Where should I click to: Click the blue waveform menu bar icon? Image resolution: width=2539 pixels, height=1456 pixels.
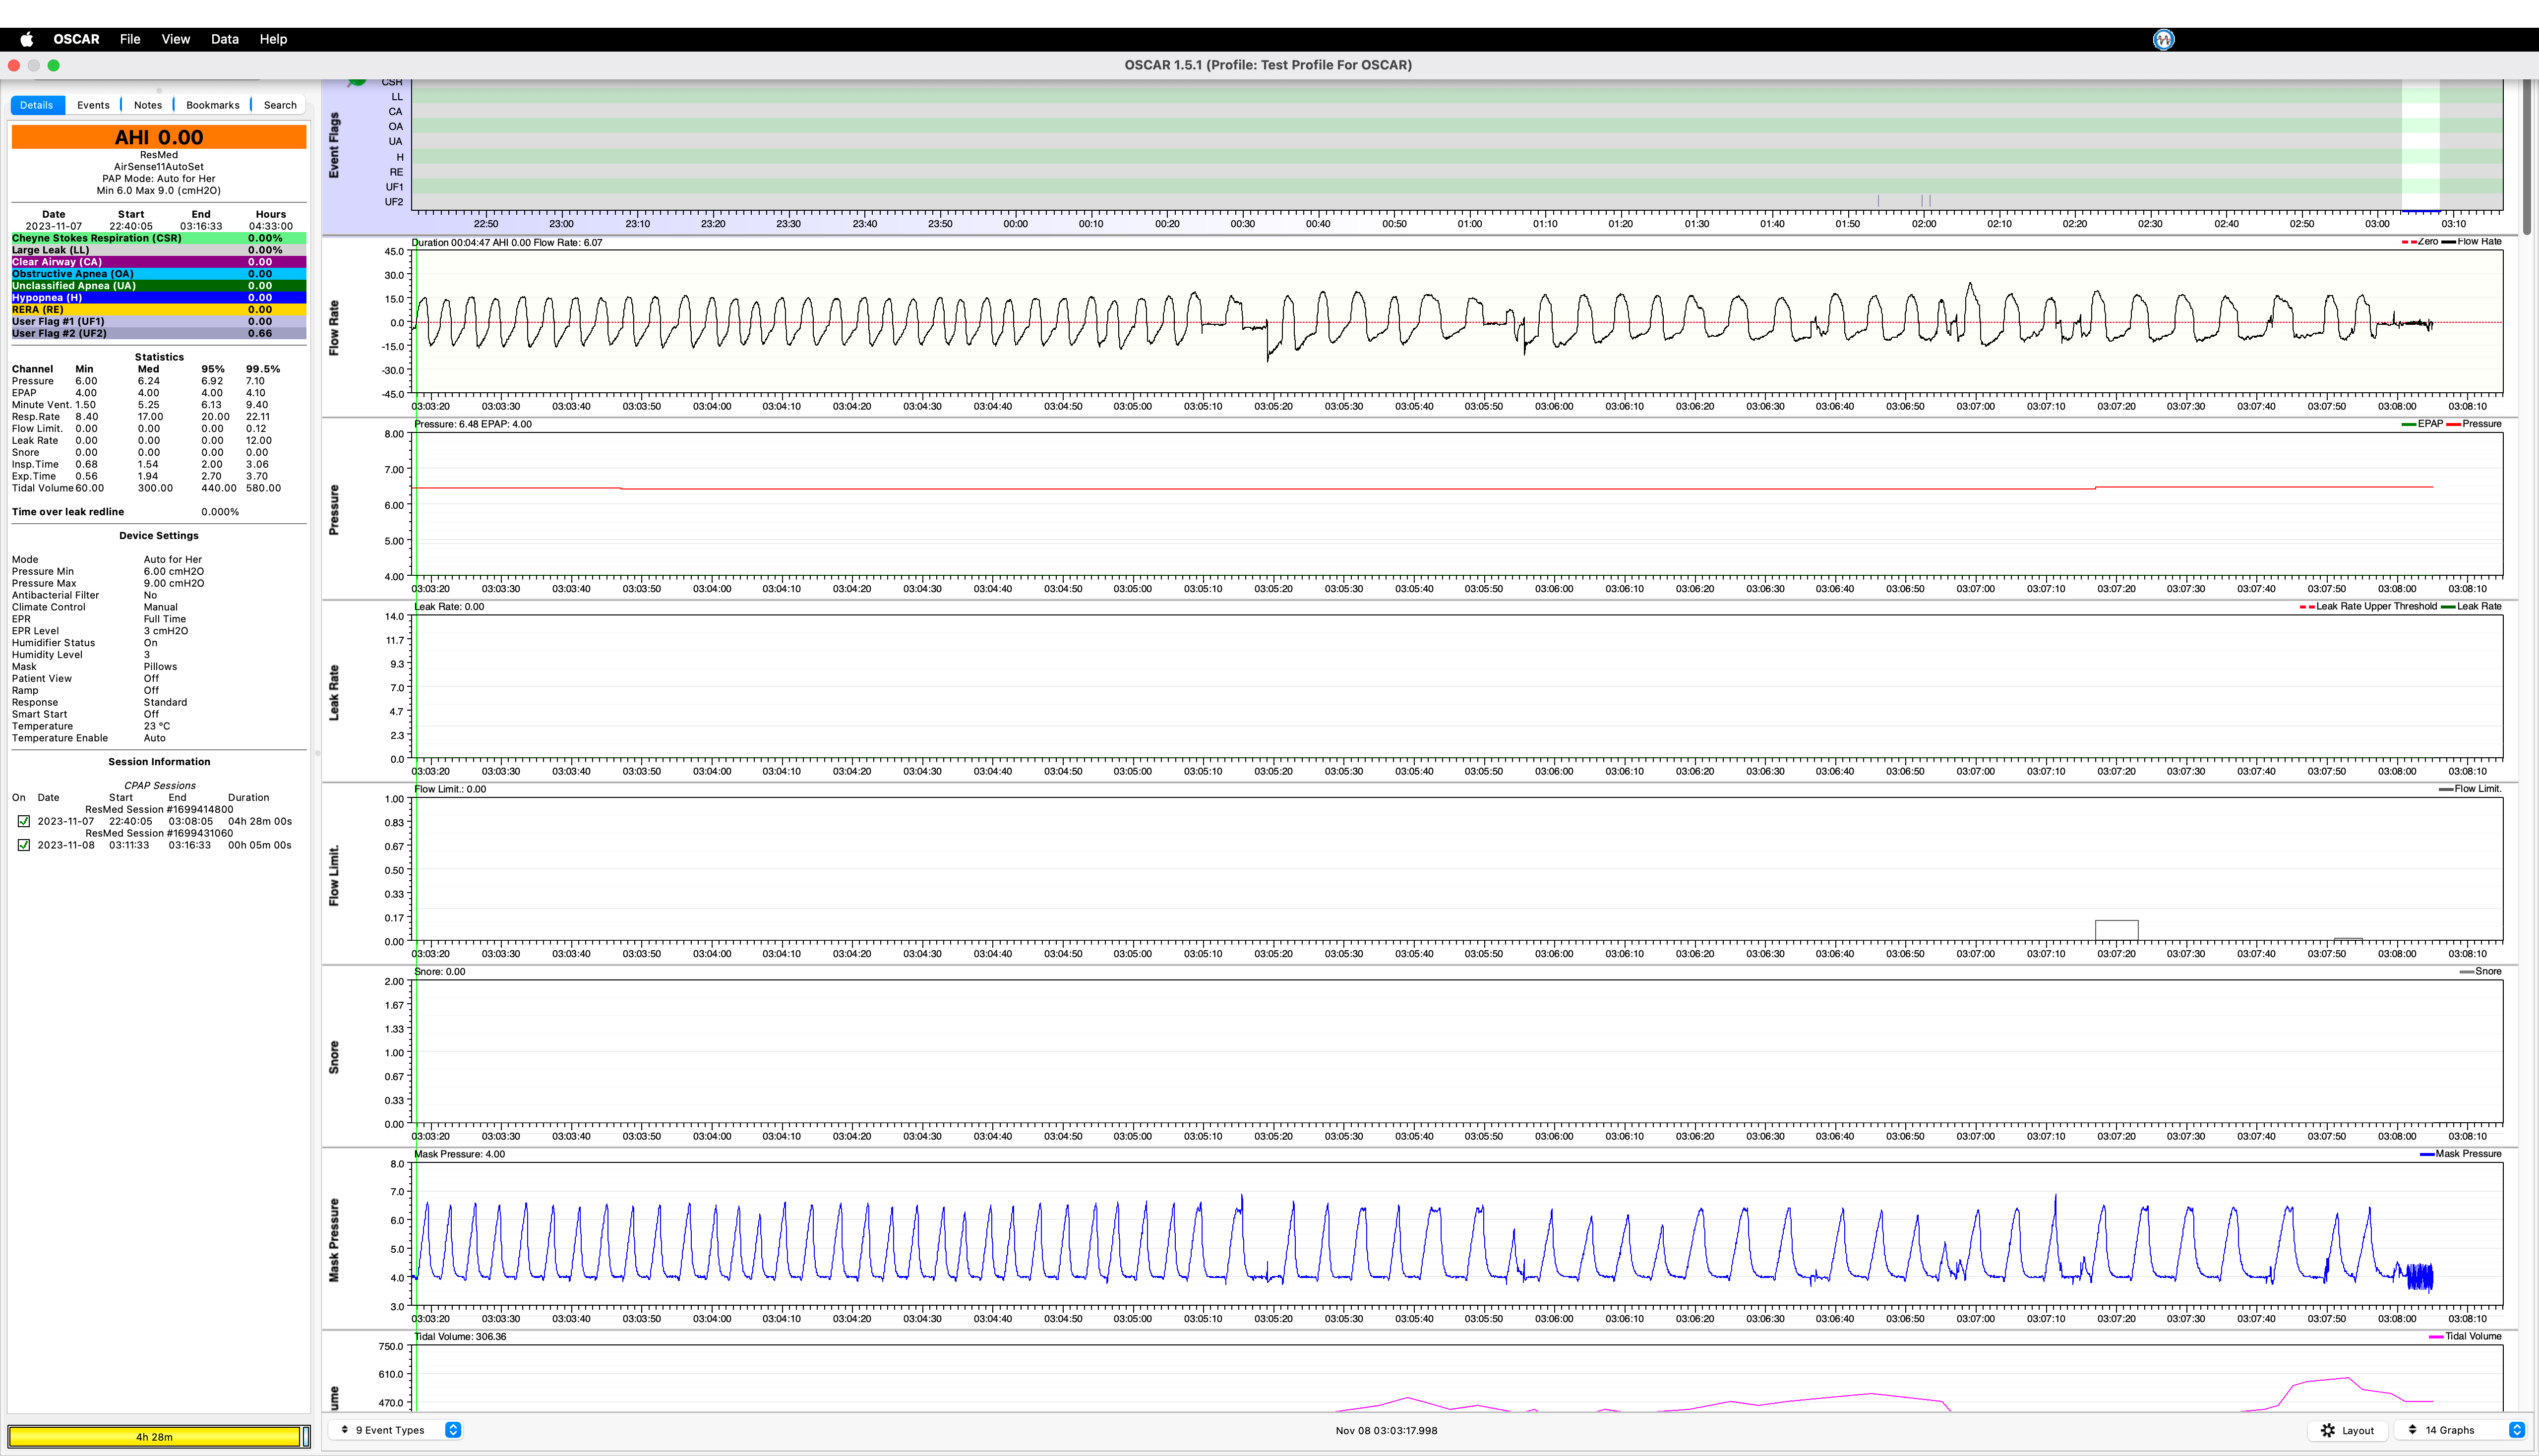[2163, 39]
